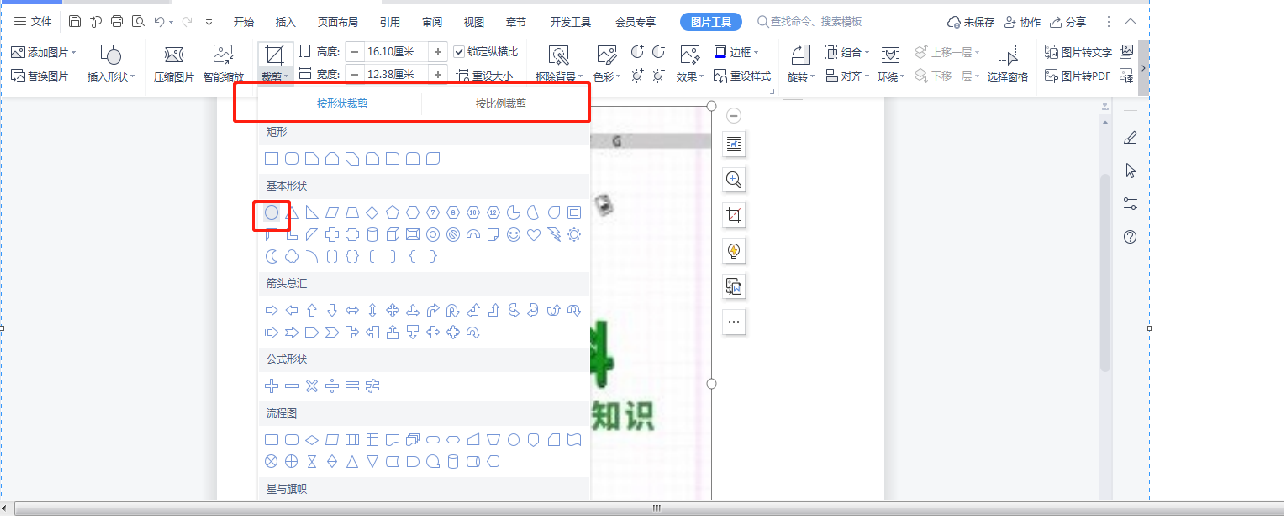The width and height of the screenshot is (1284, 516).
Task: Click the Share button
Action: click(1069, 21)
